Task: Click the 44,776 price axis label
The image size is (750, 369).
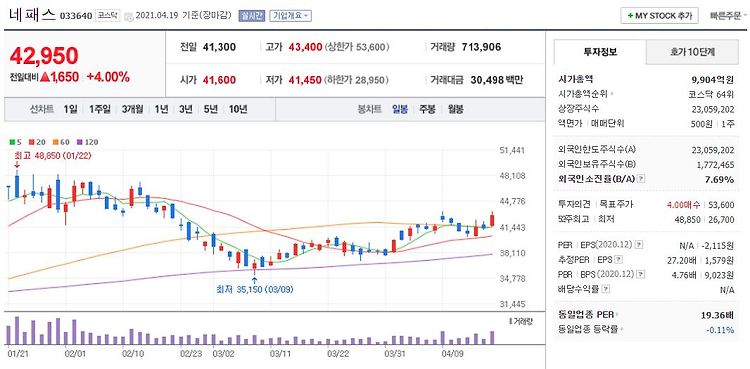Action: coord(511,201)
